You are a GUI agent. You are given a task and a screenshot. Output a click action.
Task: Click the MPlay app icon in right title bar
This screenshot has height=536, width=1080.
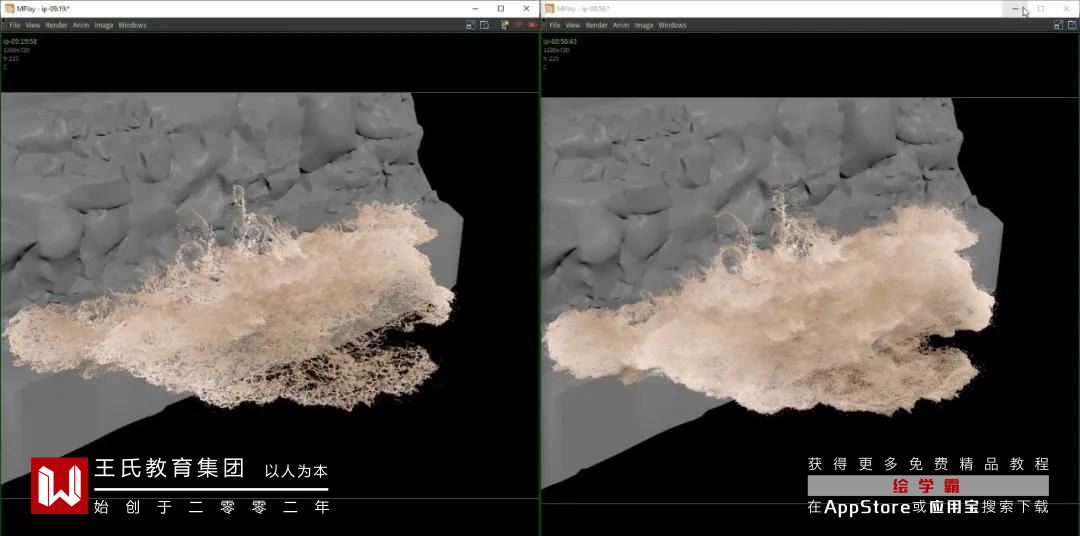[x=550, y=8]
